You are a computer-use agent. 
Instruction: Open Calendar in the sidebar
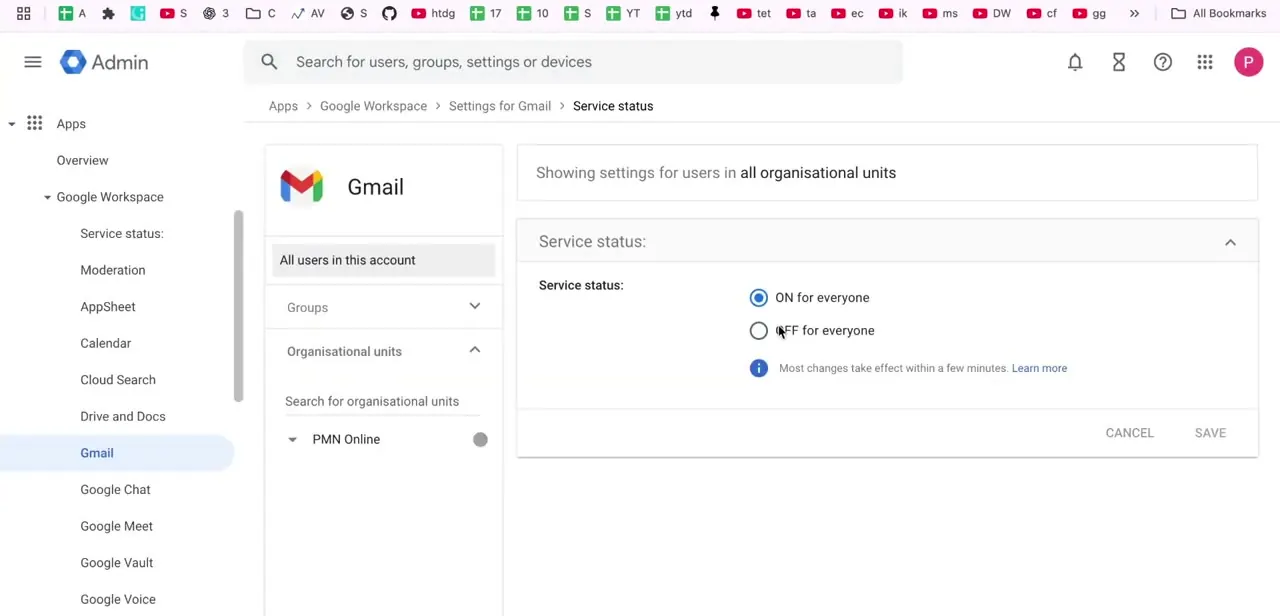[106, 343]
